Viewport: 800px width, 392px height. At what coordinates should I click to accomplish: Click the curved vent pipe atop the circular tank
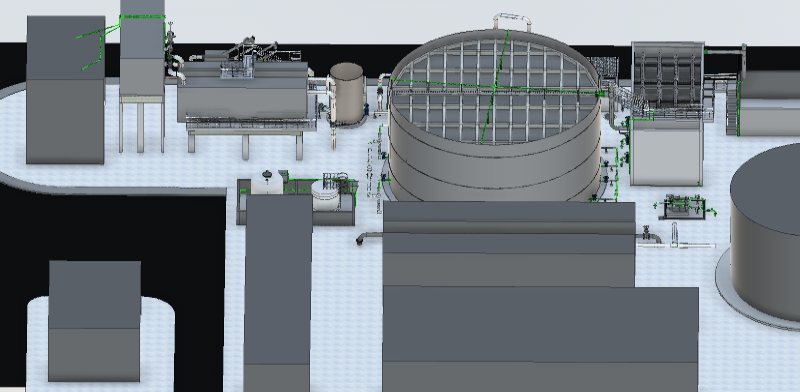point(512,21)
